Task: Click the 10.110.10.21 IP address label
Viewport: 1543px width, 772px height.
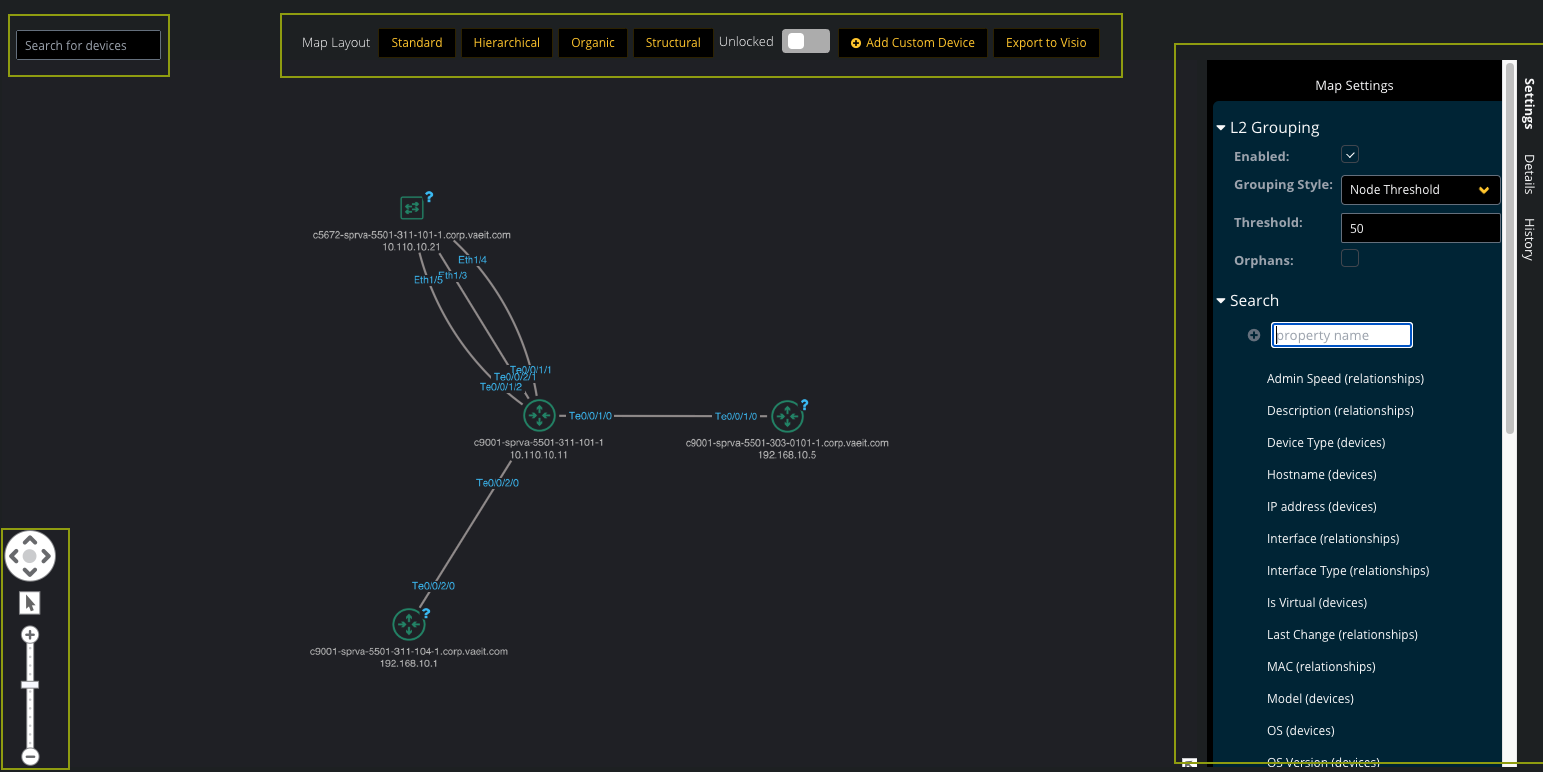Action: coord(411,247)
